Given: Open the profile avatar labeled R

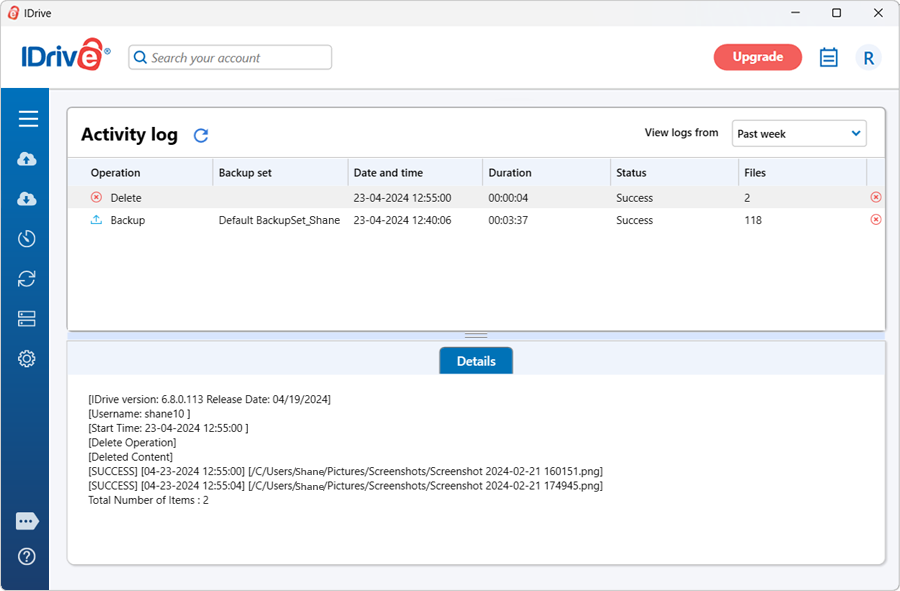Looking at the screenshot, I should [x=868, y=58].
